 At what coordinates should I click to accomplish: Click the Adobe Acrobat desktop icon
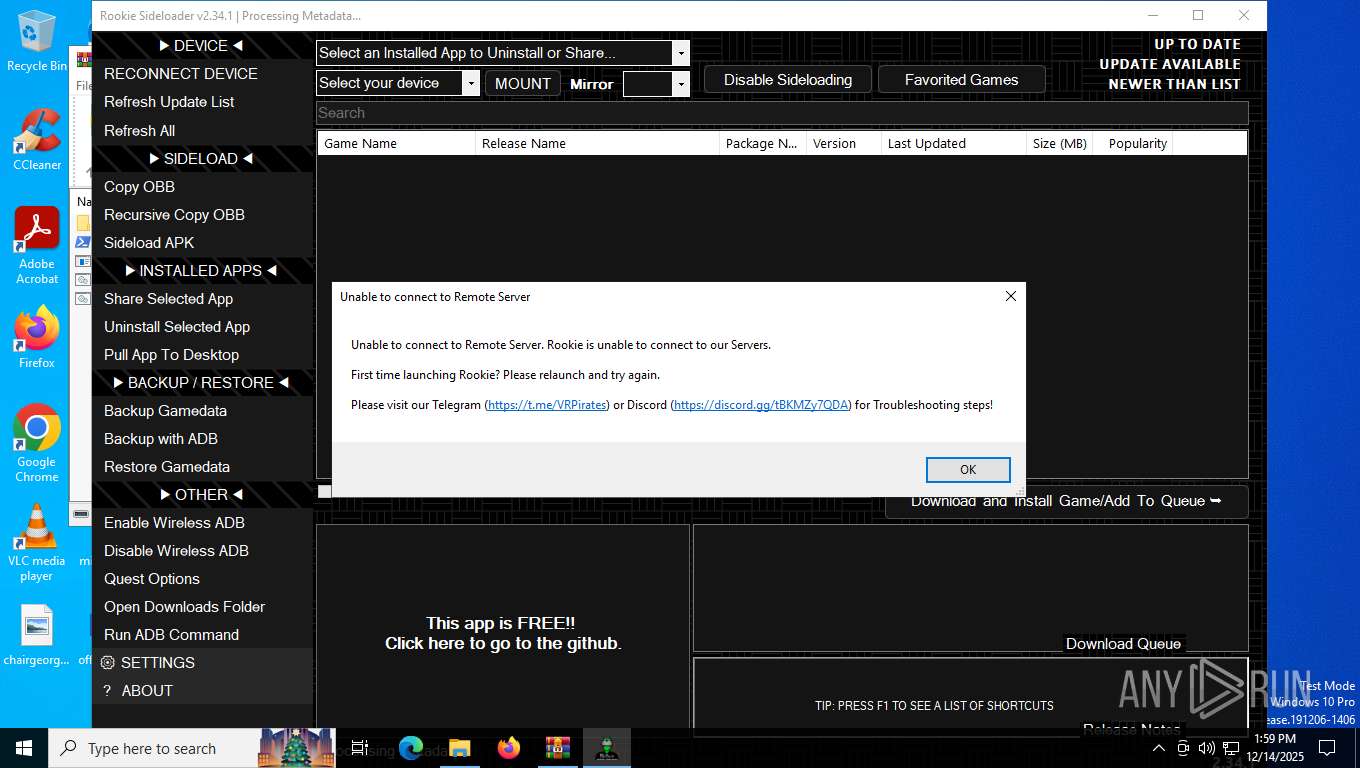[37, 246]
